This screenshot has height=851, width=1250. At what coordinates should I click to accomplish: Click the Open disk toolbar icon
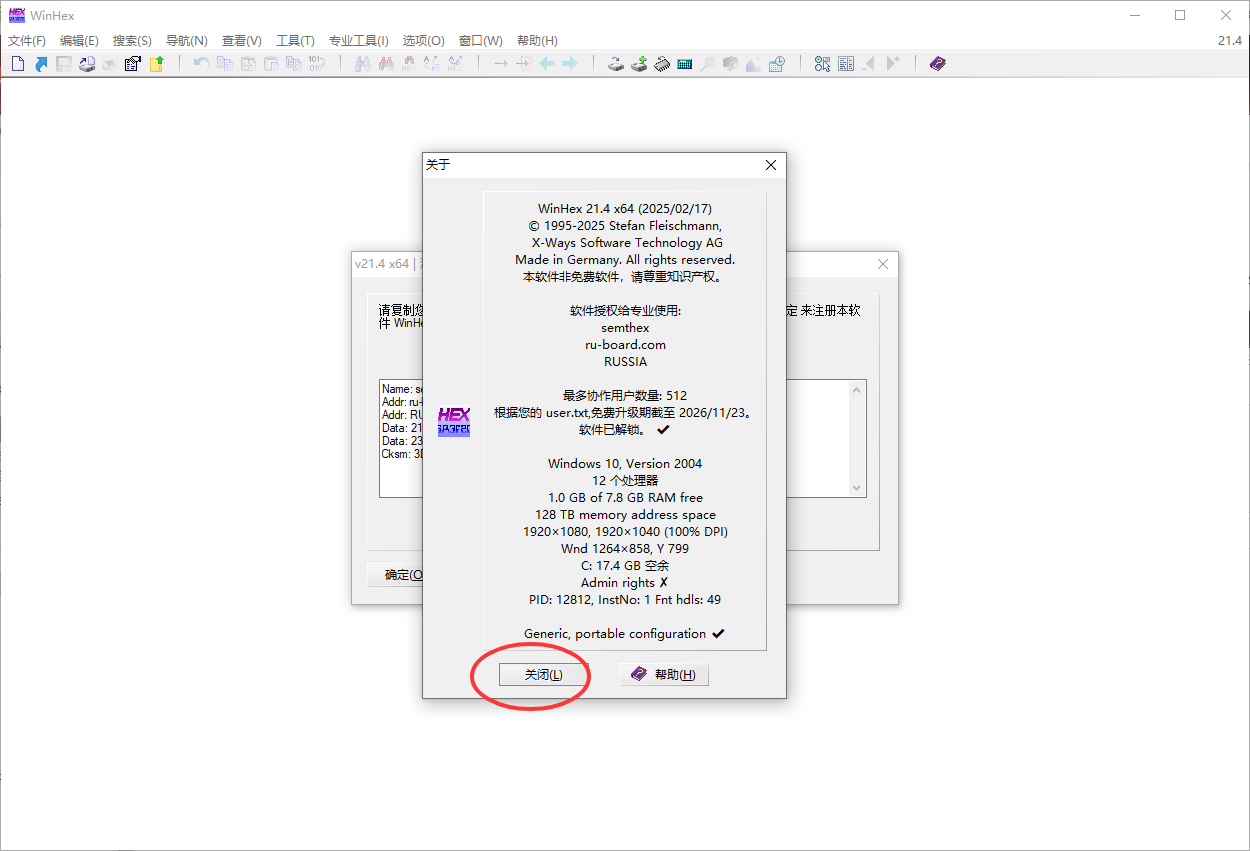point(615,63)
